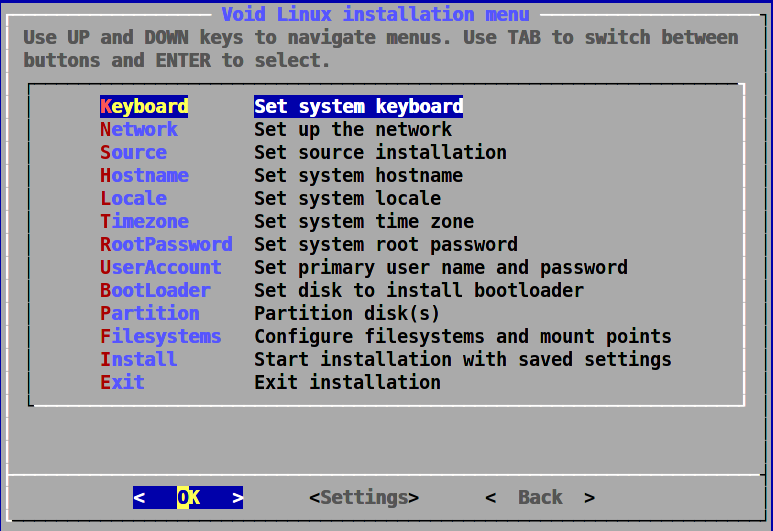Screen dimensions: 773x531
Task: Open the Partition menu entry
Action: pos(150,313)
